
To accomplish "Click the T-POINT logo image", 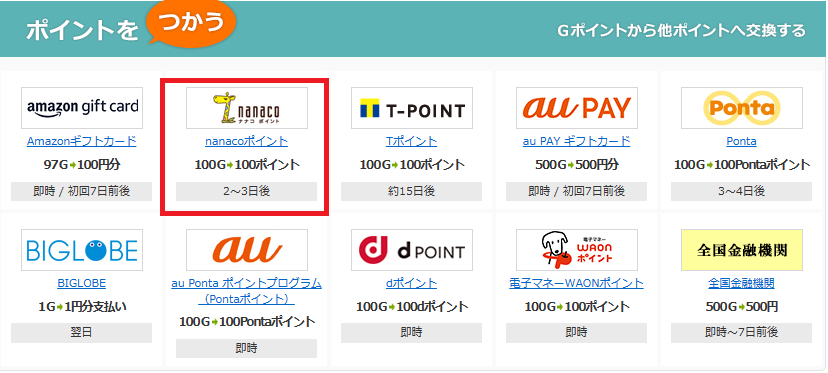I will point(411,108).
